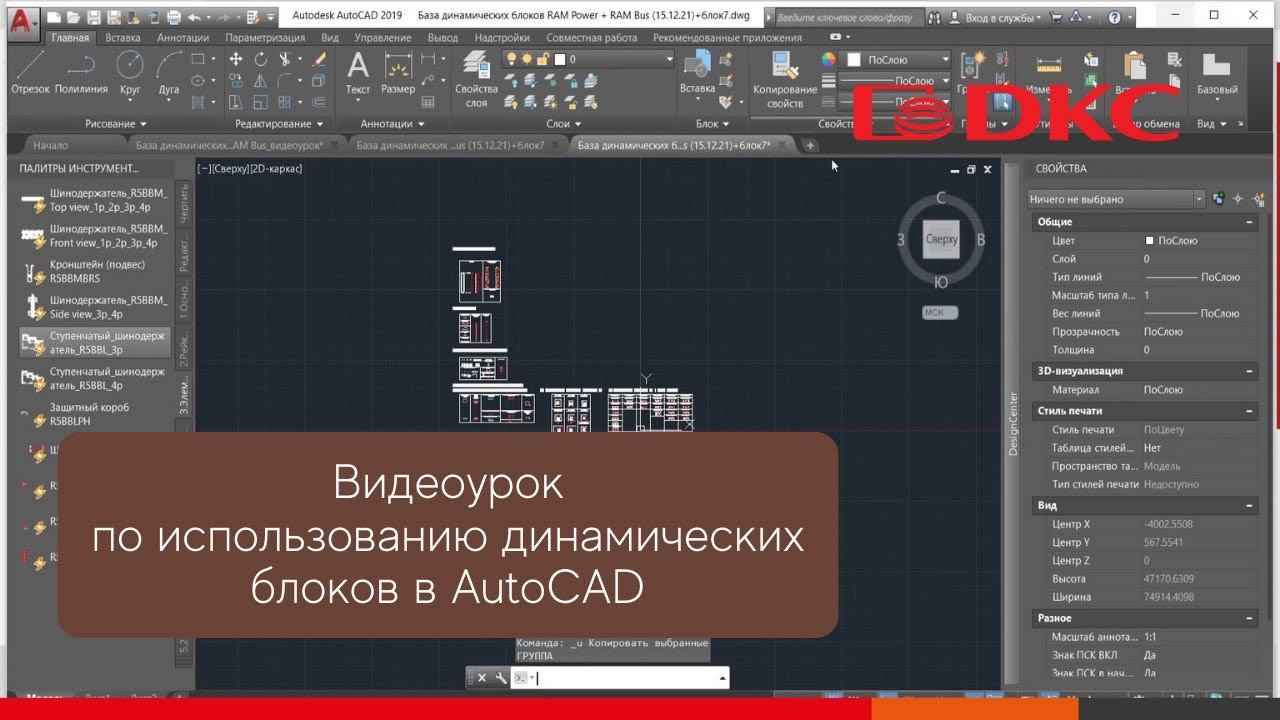The width and height of the screenshot is (1280, 720).
Task: Insert Шинодержатель_R5BBM Top view block
Action: pos(95,199)
